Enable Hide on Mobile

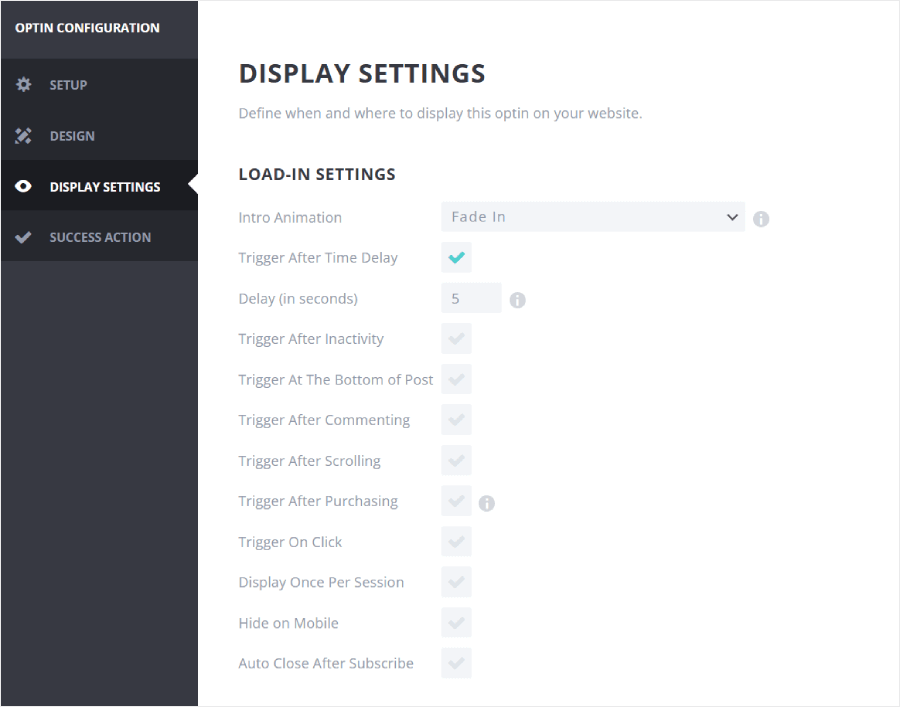pos(456,622)
